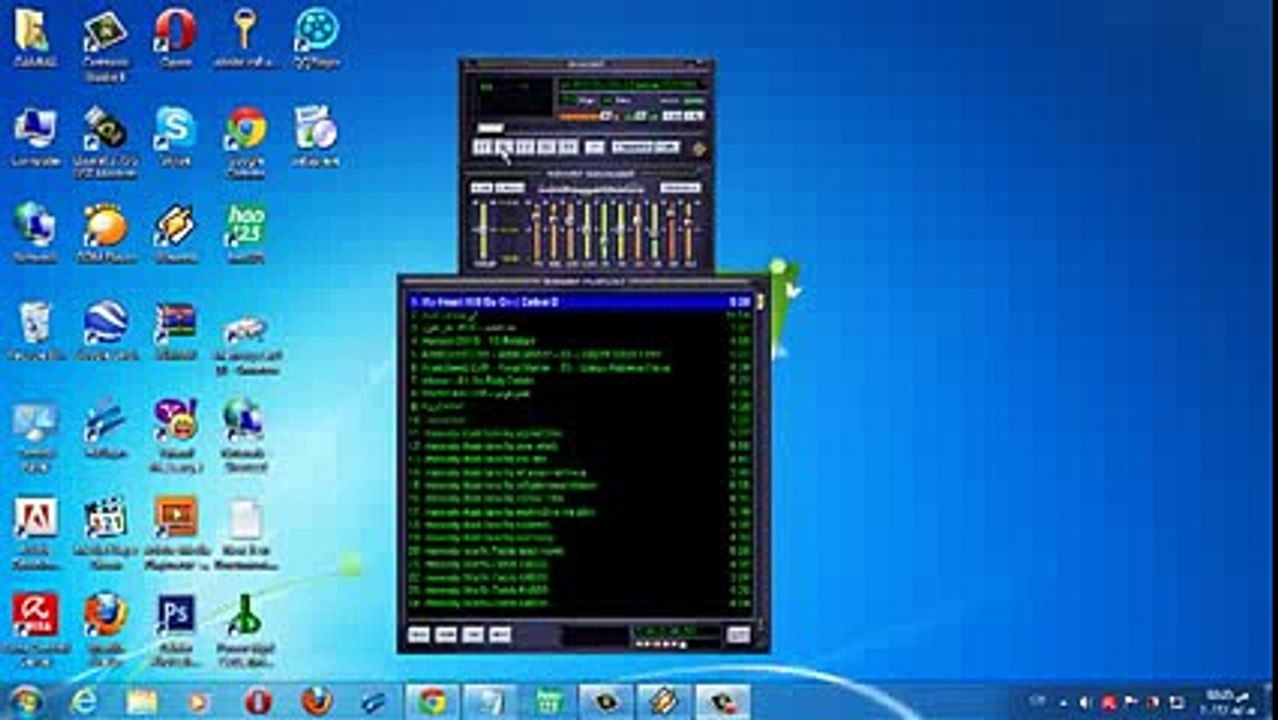Screen dimensions: 1278x720
Task: Open Windows Explorer folder on taskbar
Action: coord(141,701)
